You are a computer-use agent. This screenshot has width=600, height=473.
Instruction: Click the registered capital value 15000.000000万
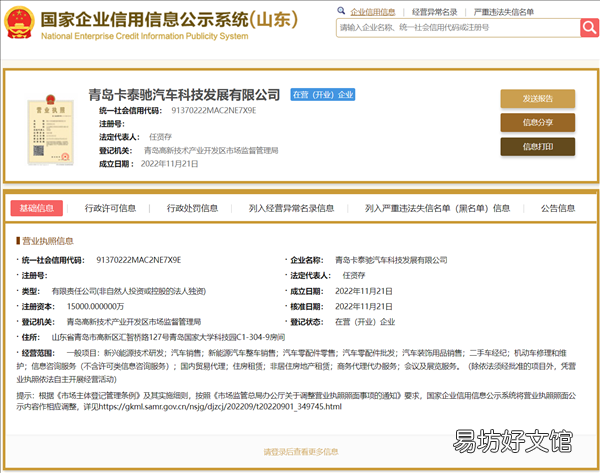pos(95,307)
